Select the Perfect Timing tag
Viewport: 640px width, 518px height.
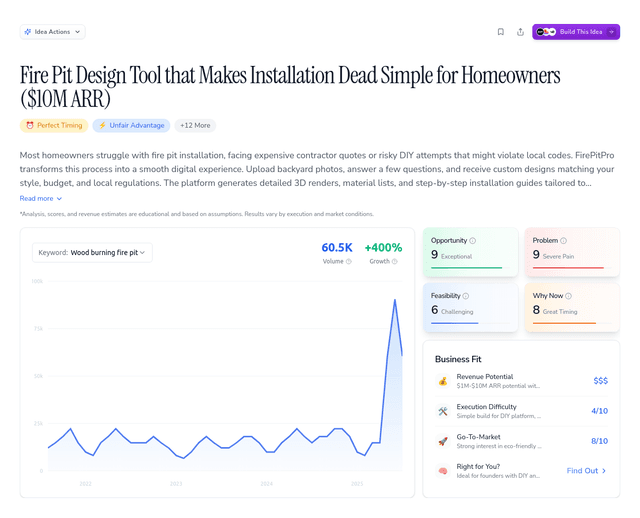pos(54,126)
